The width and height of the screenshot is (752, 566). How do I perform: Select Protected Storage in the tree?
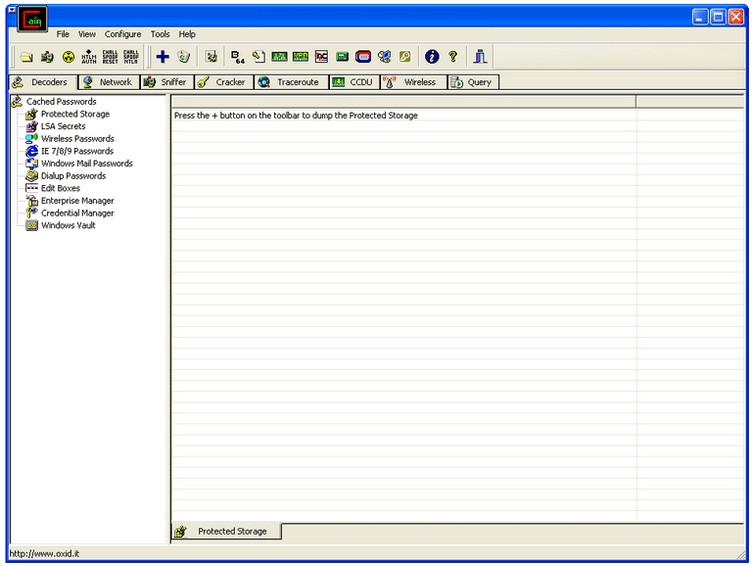pos(75,114)
